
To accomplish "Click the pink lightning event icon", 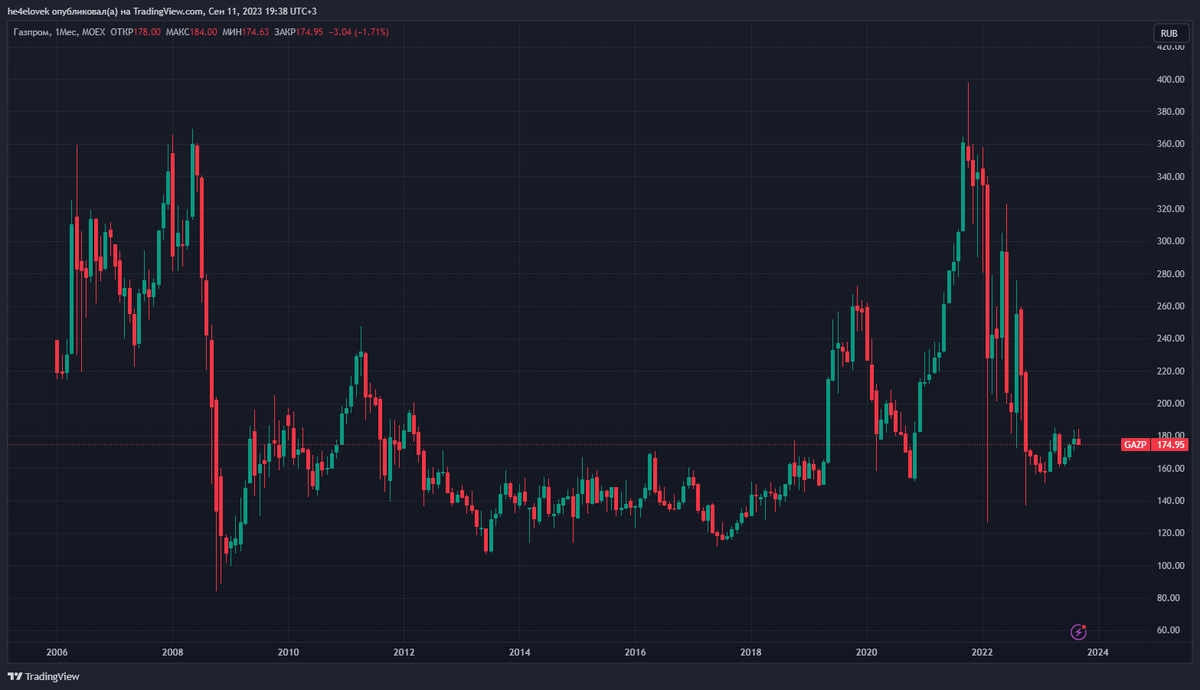I will point(1079,631).
